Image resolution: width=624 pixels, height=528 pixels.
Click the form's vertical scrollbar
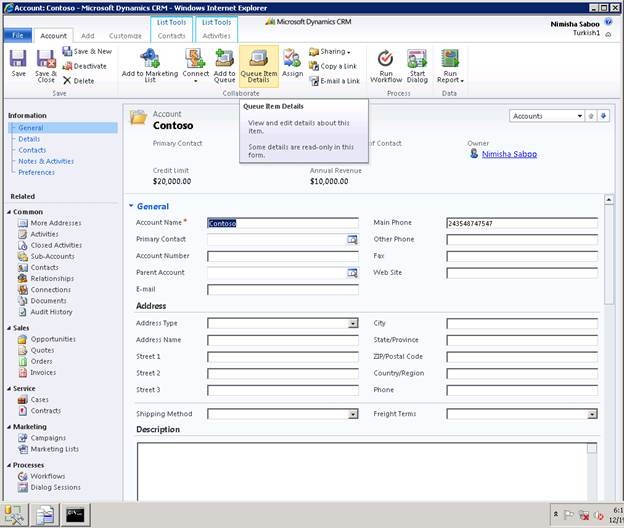[610, 300]
